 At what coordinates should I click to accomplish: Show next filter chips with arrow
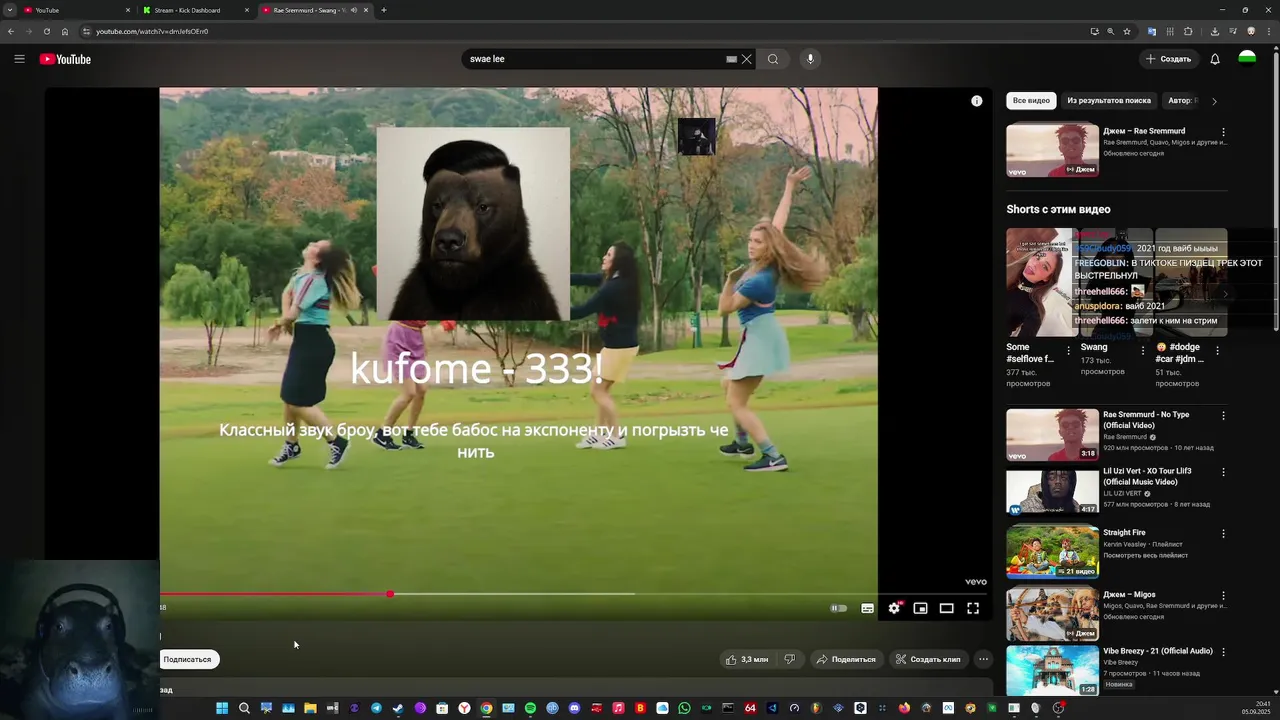(1214, 101)
